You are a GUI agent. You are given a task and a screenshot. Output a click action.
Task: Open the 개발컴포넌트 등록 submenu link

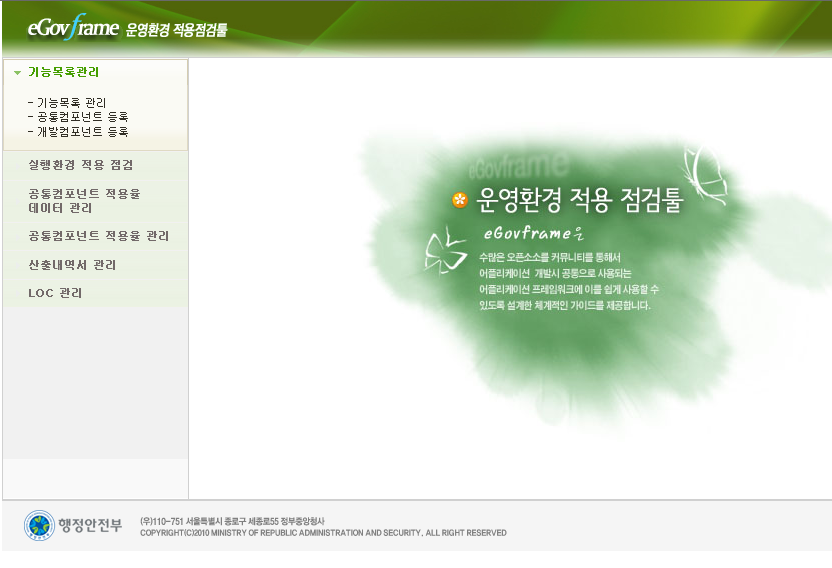coord(78,132)
